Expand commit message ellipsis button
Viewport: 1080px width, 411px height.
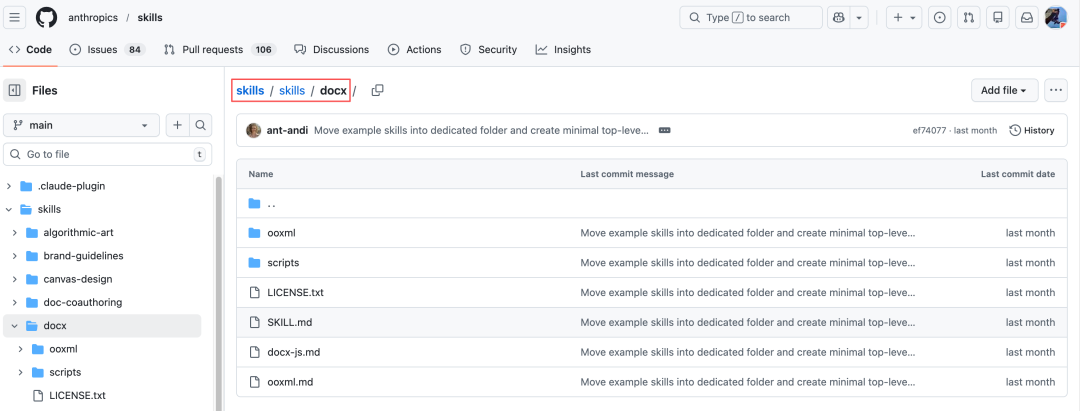(x=665, y=130)
